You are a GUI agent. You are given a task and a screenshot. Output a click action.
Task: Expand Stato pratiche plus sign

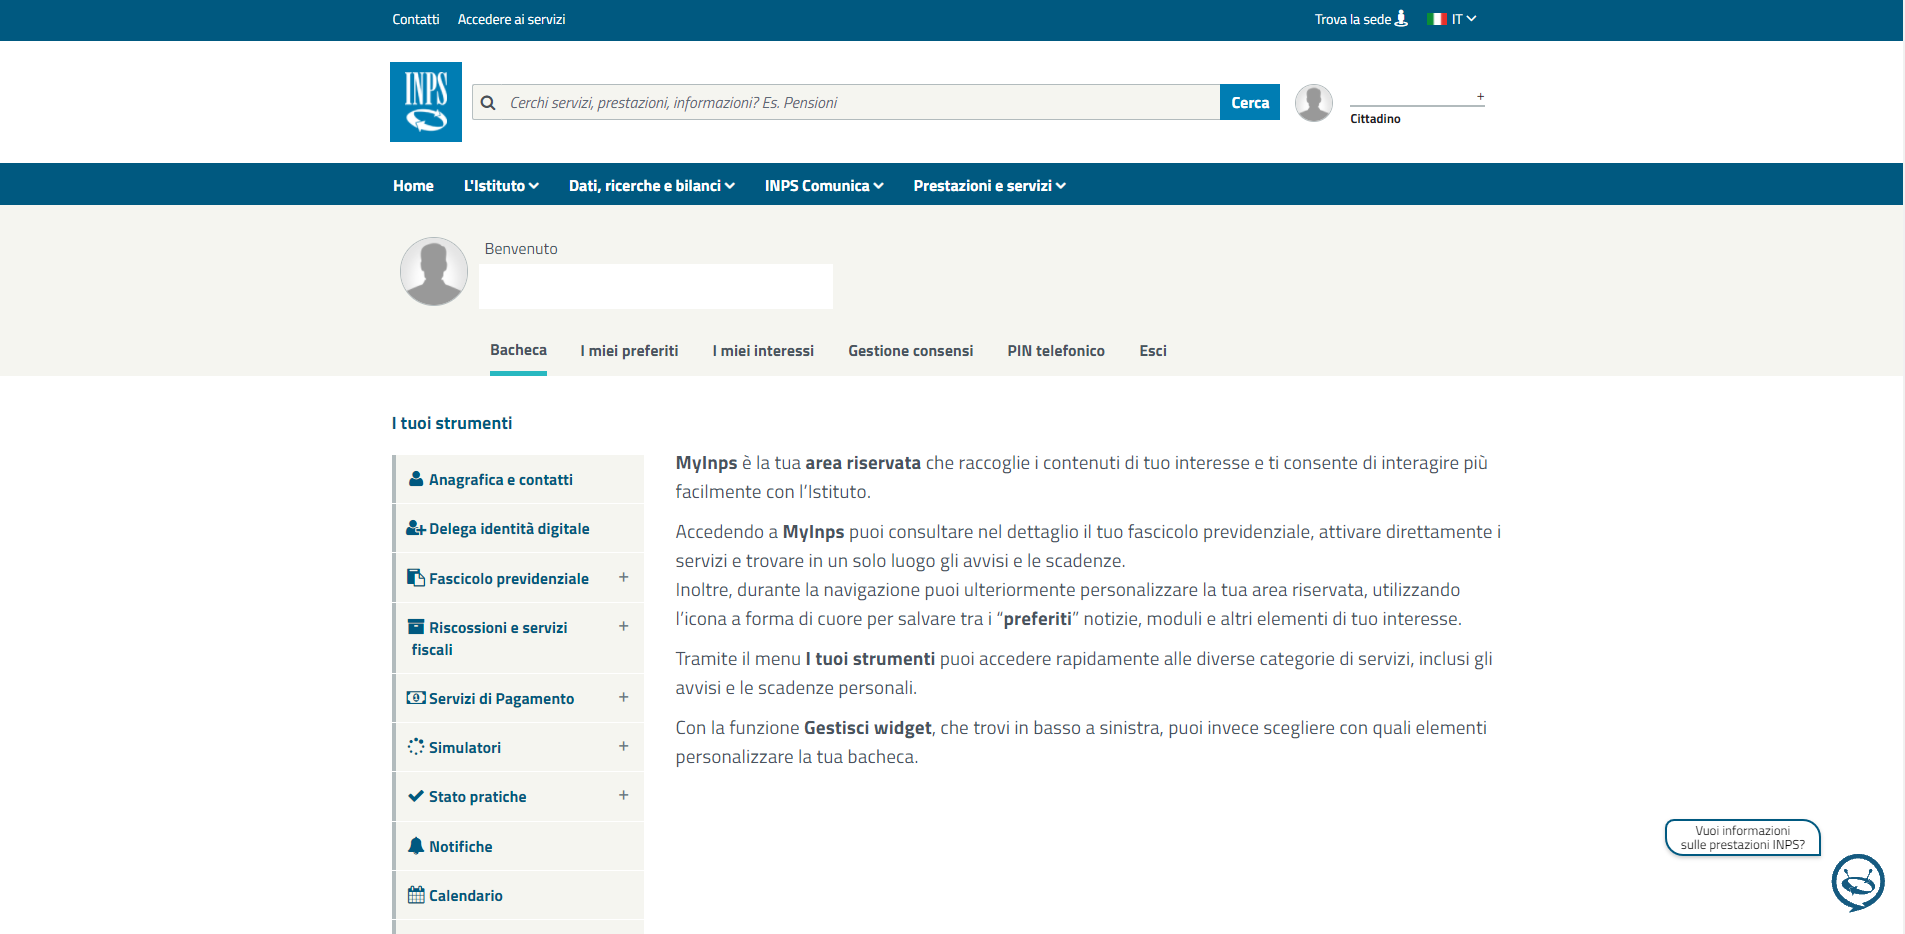click(x=623, y=795)
